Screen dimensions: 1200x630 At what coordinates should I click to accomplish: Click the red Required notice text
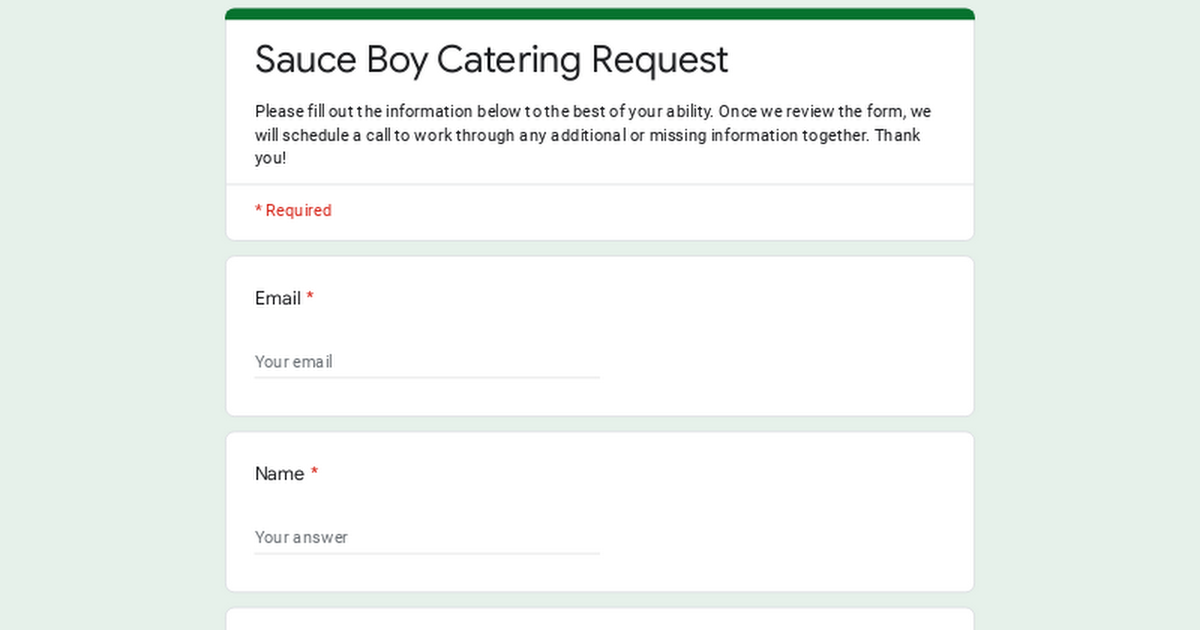(x=293, y=210)
